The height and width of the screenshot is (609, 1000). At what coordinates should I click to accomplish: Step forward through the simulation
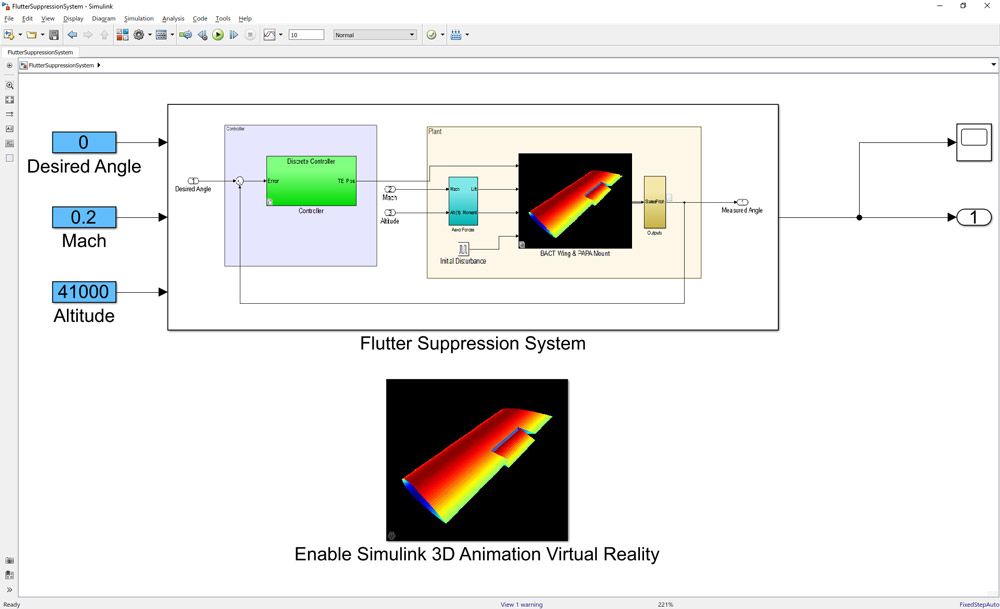(x=233, y=34)
